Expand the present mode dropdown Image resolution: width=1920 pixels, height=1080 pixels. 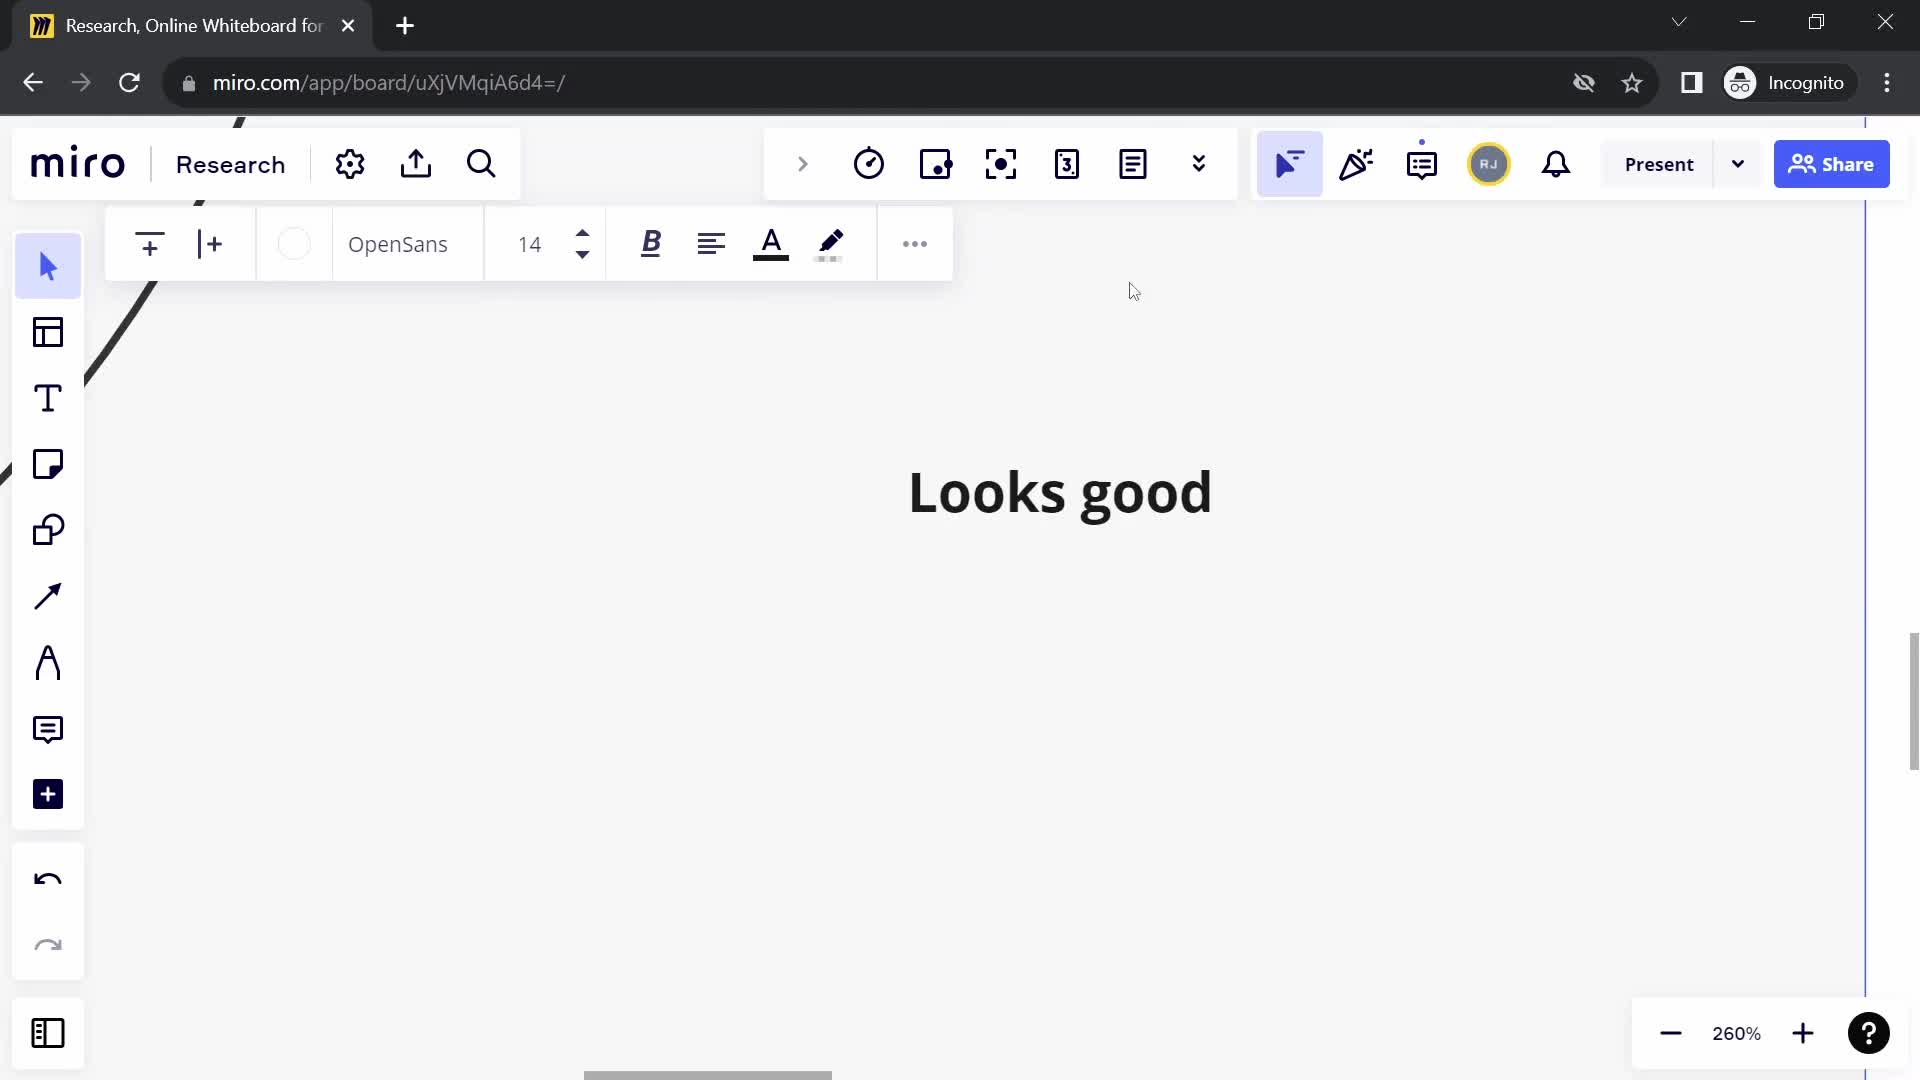tap(1739, 164)
